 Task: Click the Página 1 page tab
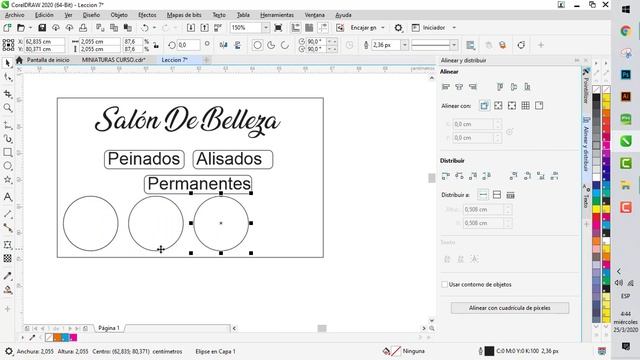point(109,328)
